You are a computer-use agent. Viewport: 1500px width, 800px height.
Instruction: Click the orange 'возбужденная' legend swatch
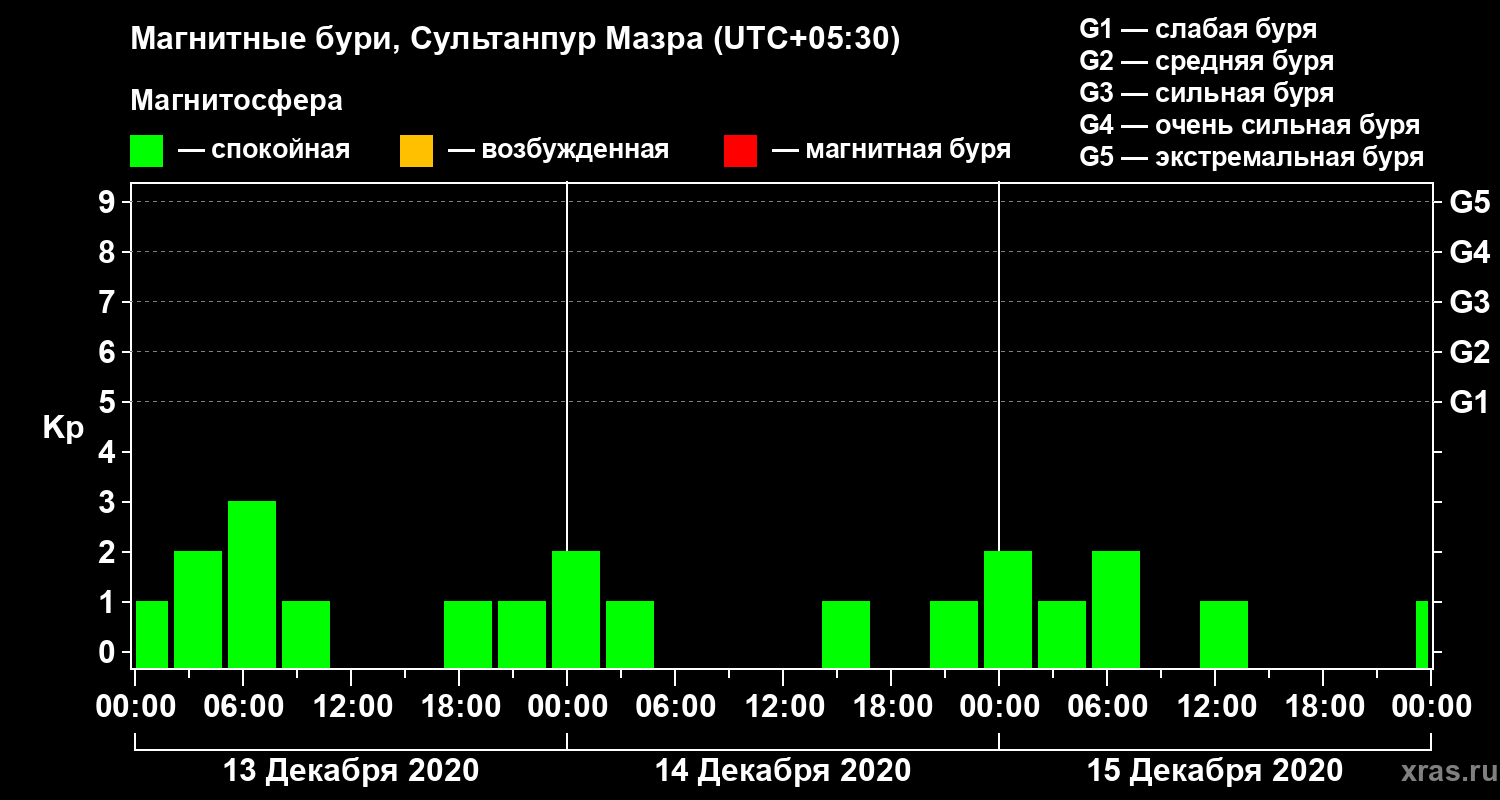416,151
